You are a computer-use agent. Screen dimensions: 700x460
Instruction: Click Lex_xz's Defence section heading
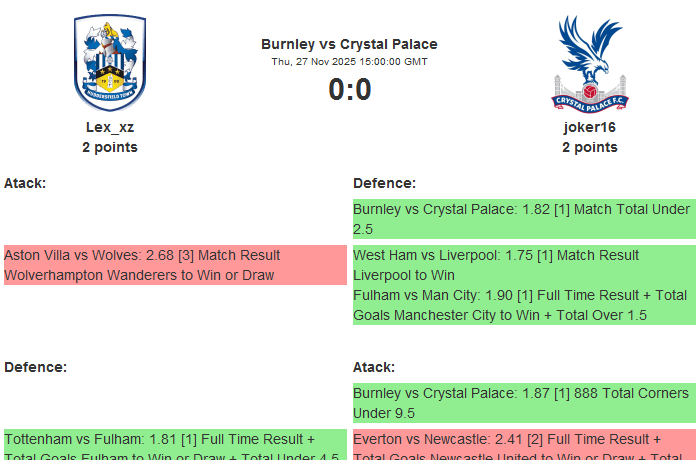[x=35, y=367]
